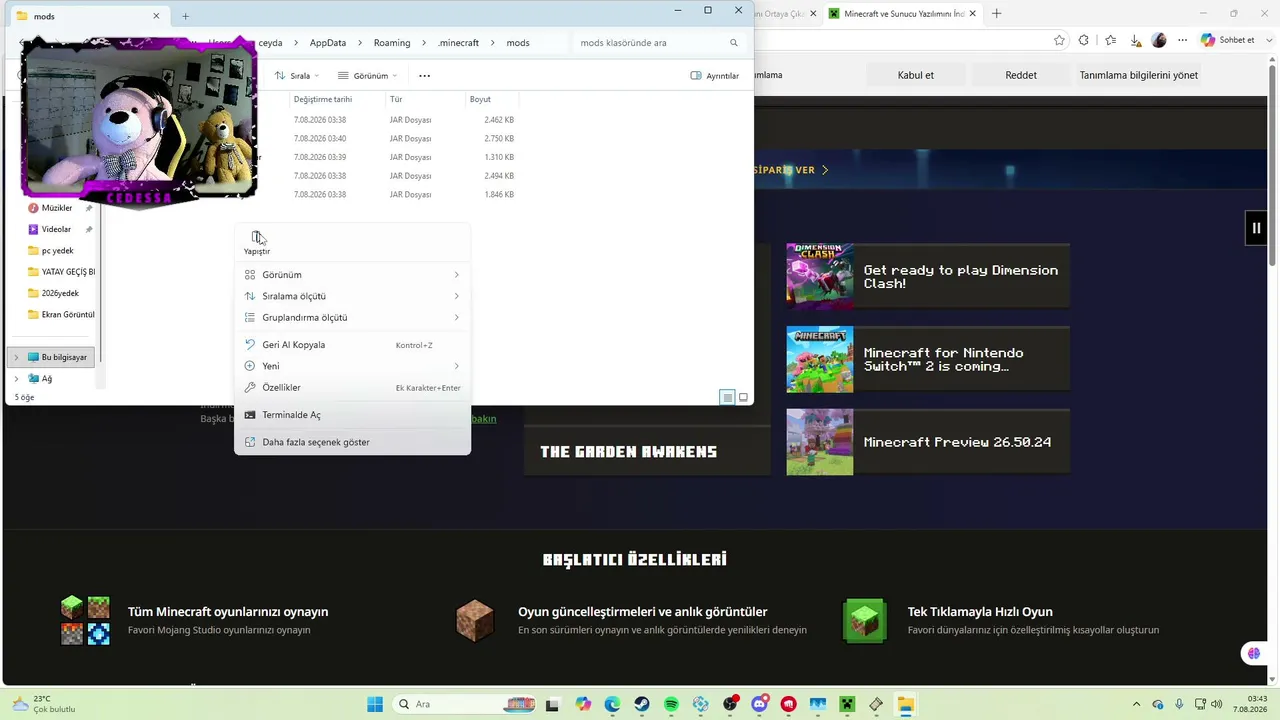Click Reddet cookie button in browser
The height and width of the screenshot is (720, 1280).
(1021, 75)
